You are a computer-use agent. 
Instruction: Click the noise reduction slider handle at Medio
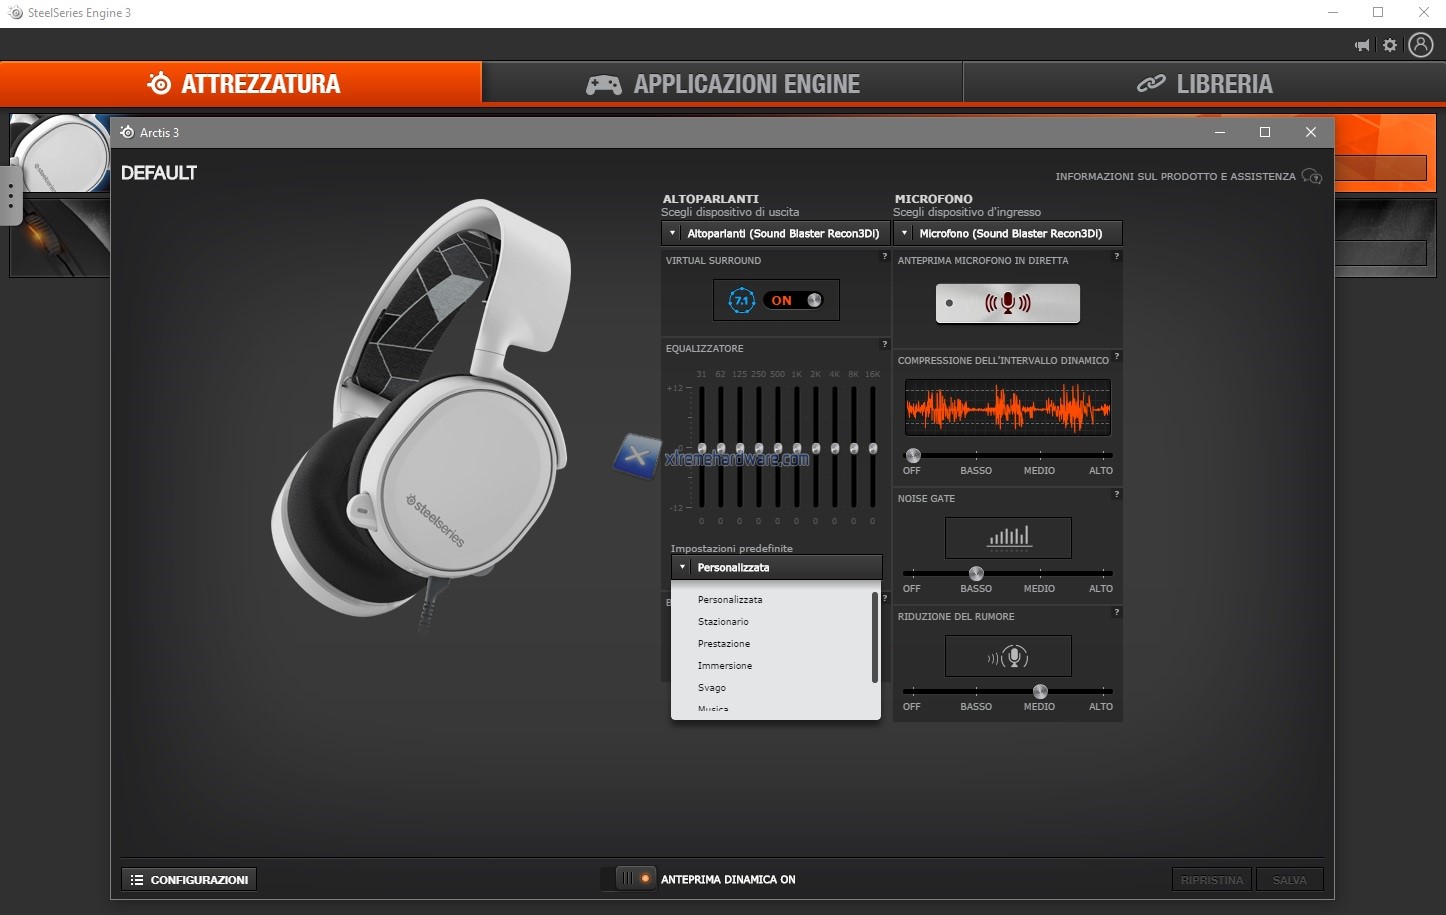click(1040, 691)
